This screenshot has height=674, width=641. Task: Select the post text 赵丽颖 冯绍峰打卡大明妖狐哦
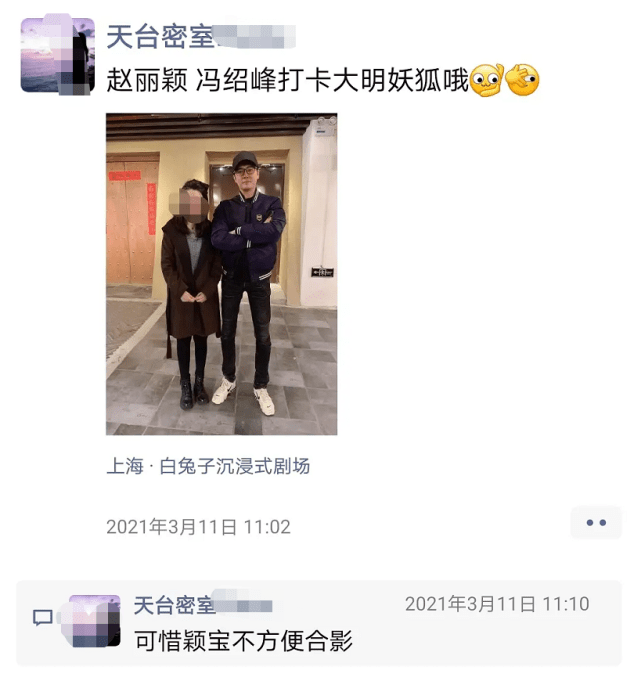point(287,80)
